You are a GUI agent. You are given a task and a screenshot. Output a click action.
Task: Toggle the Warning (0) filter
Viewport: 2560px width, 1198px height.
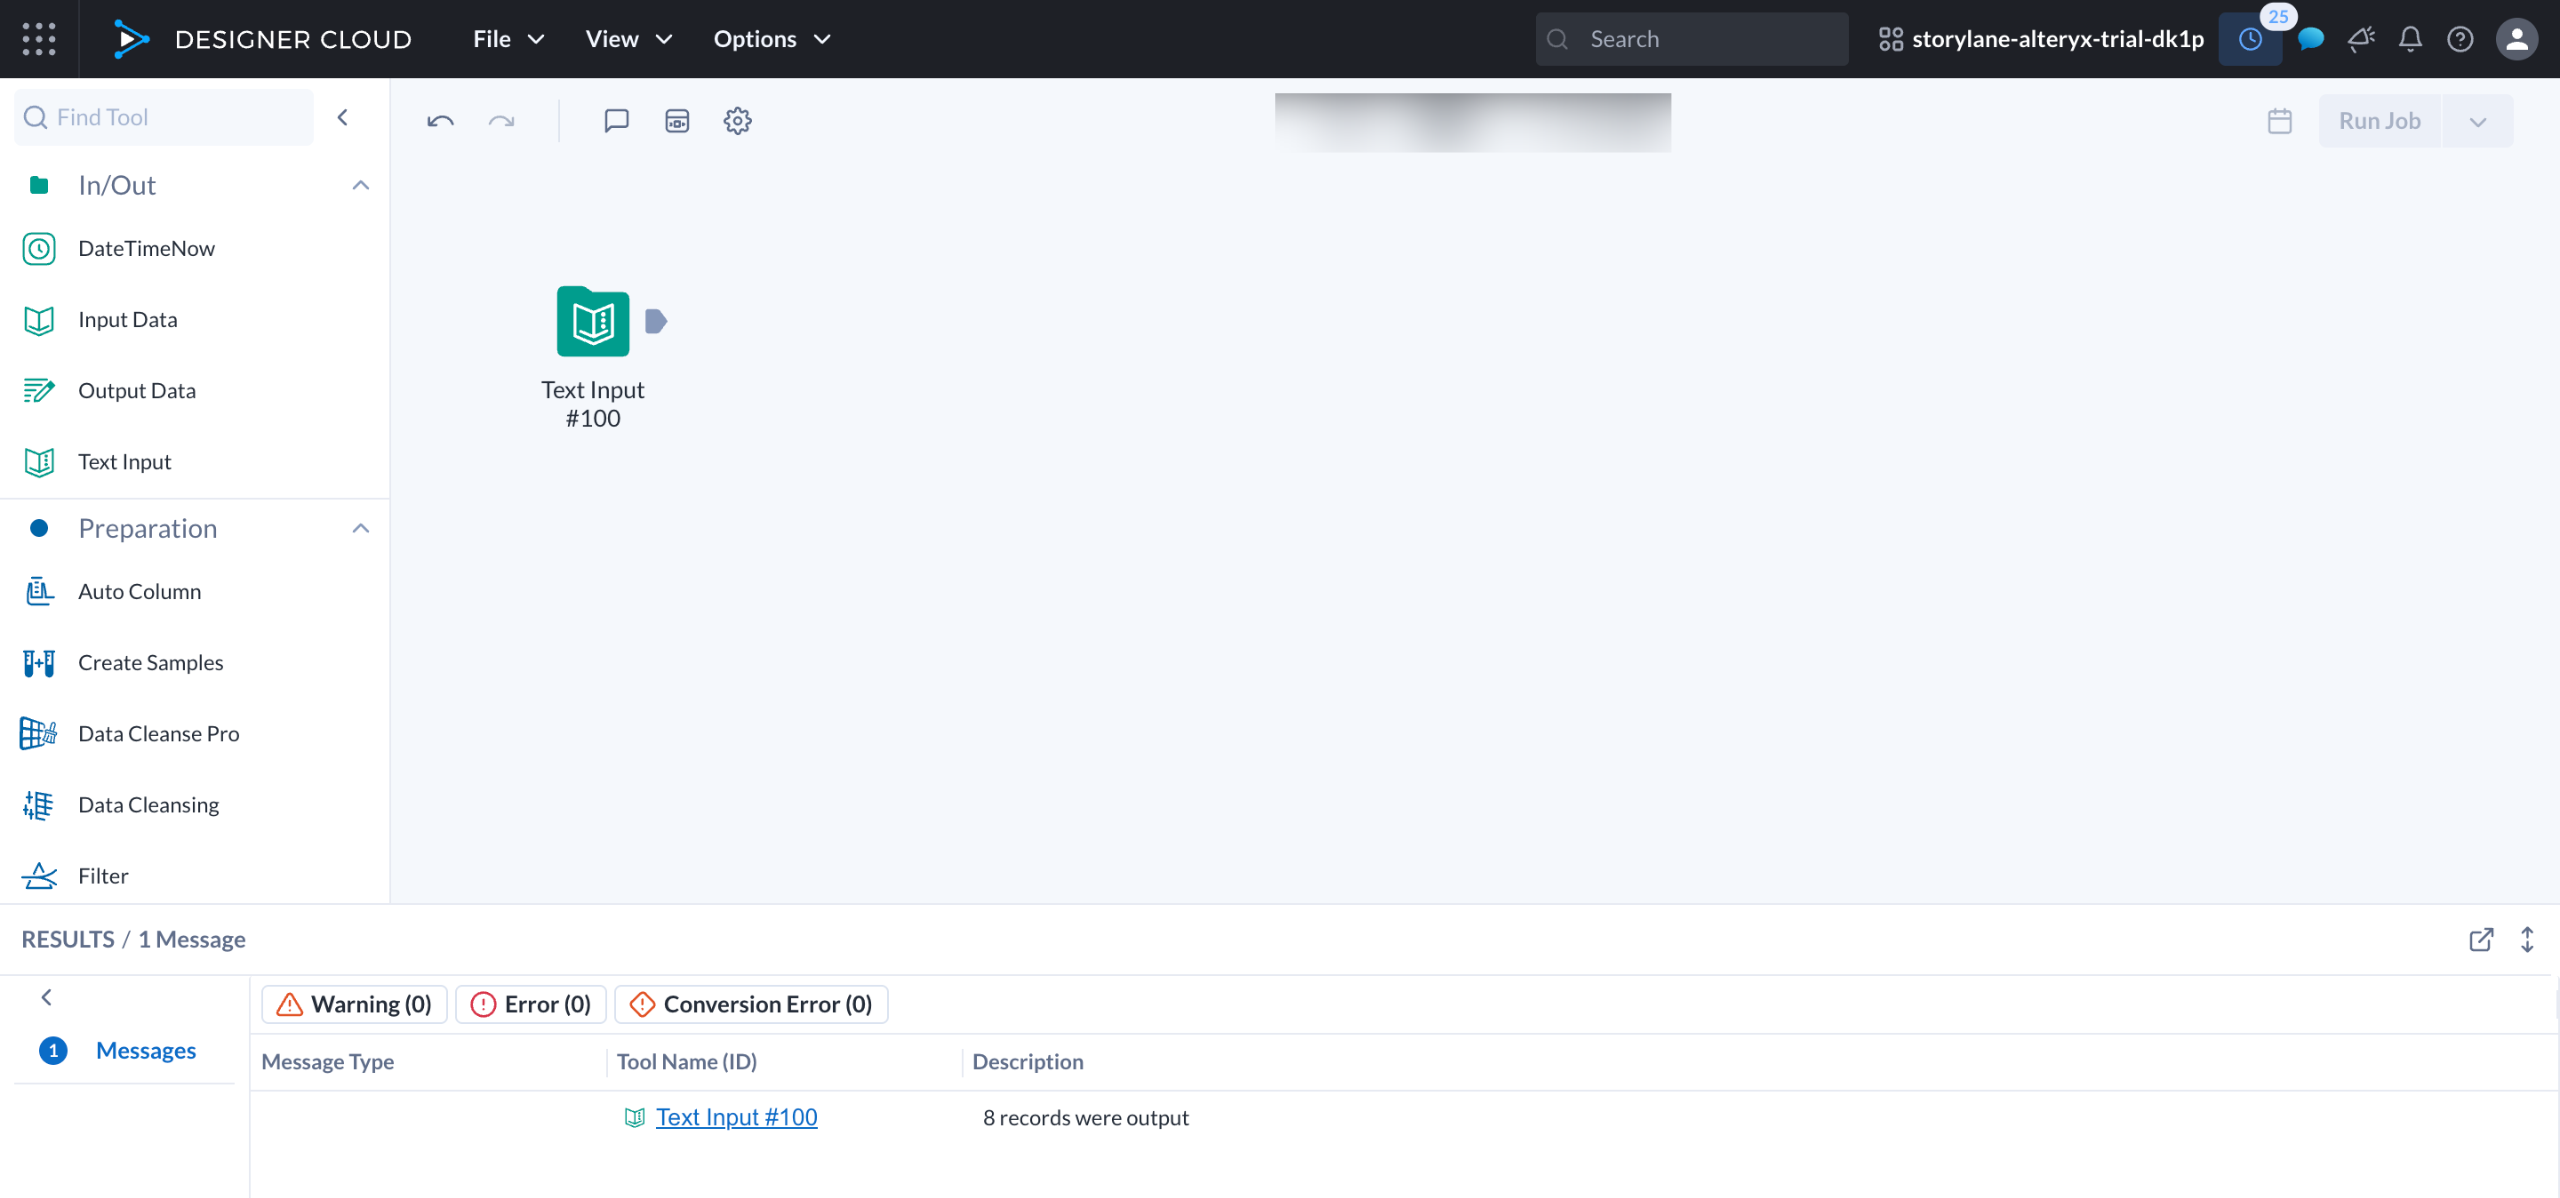pos(354,1004)
